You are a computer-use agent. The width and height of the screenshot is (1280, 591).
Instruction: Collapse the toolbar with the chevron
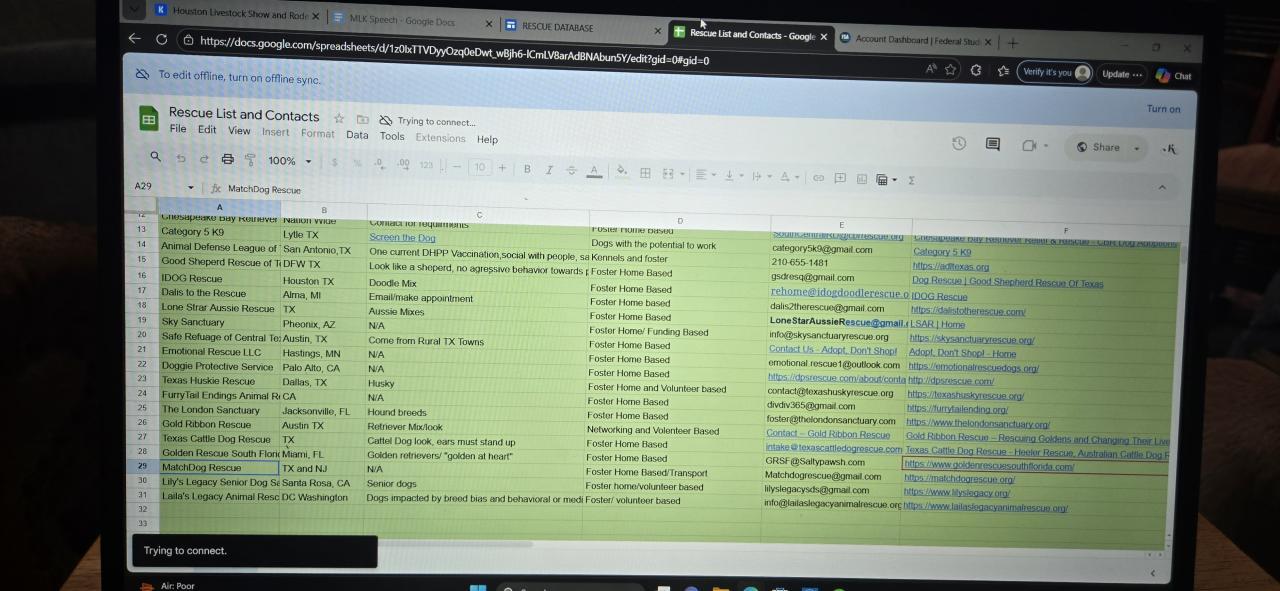[x=1162, y=187]
